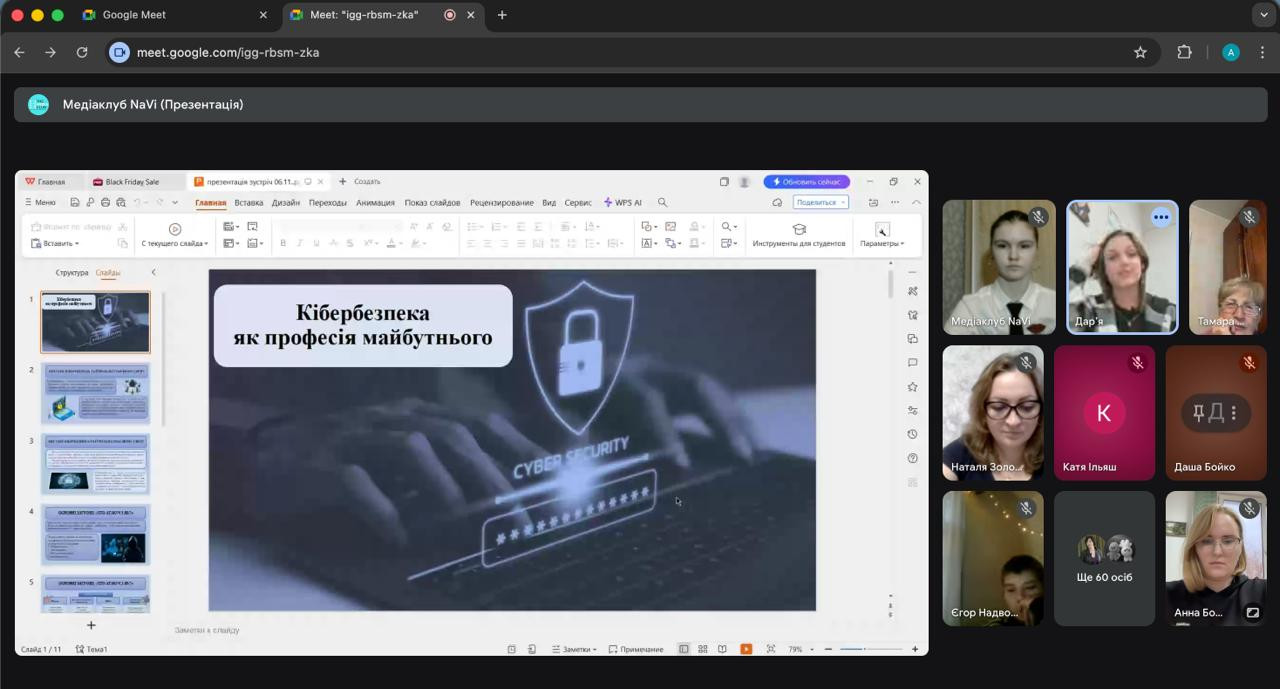Toggle slideshow view in the status bar
This screenshot has height=689, width=1280.
tap(746, 649)
